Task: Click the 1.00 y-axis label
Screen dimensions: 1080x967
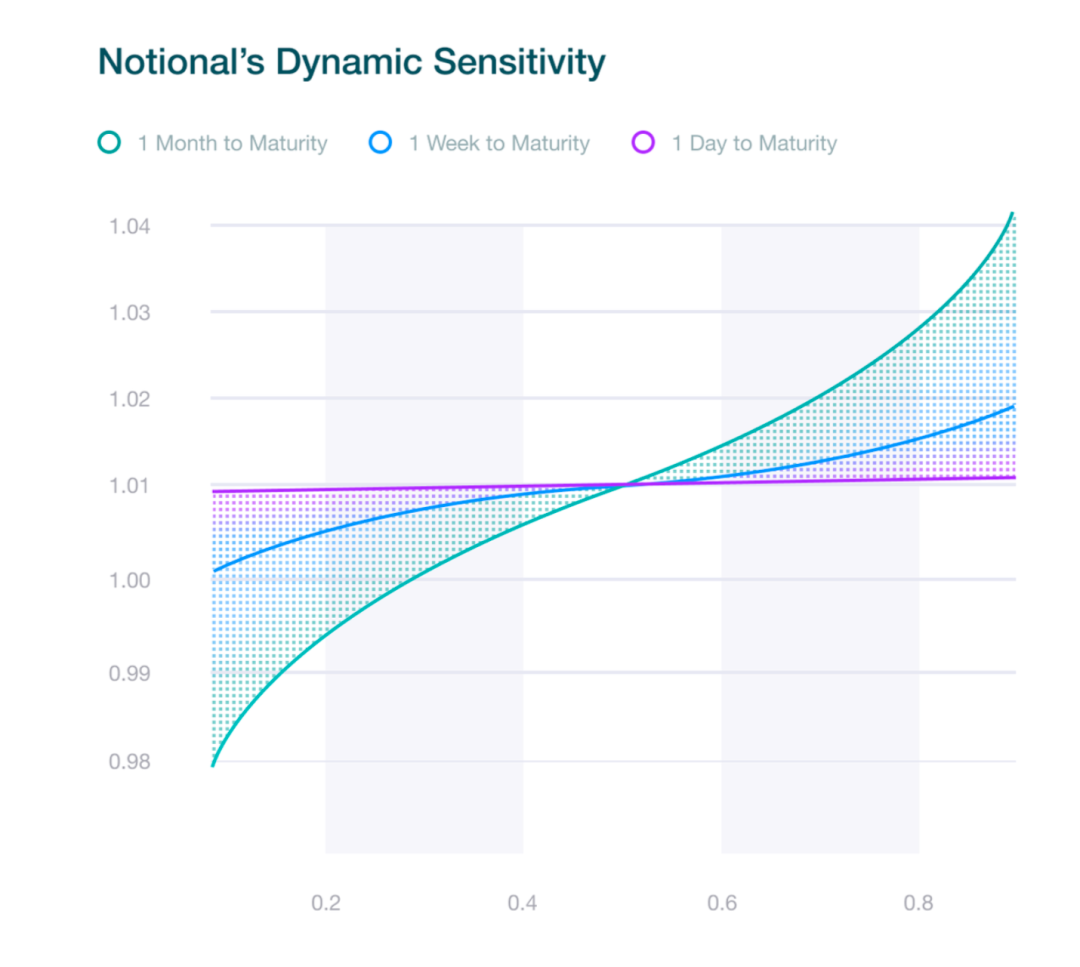Action: point(130,580)
